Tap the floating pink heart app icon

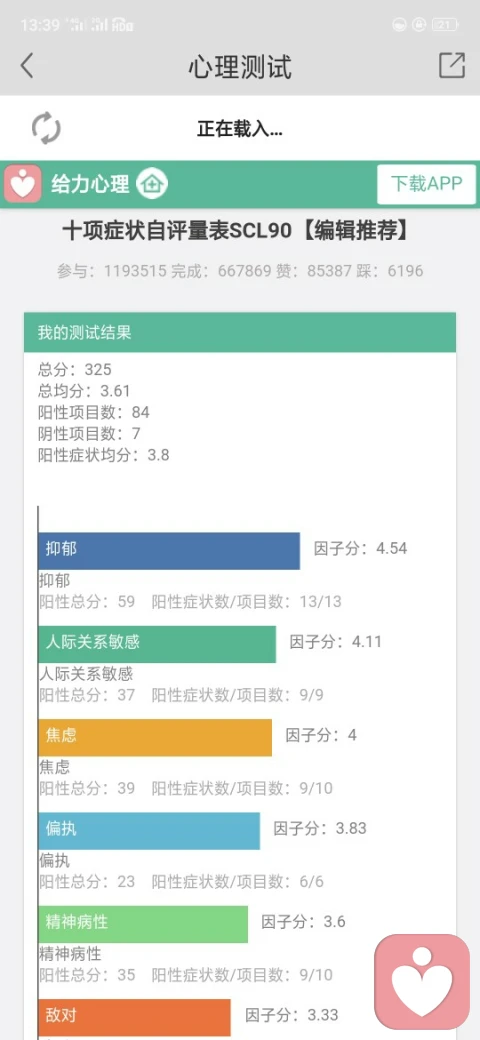coord(422,982)
